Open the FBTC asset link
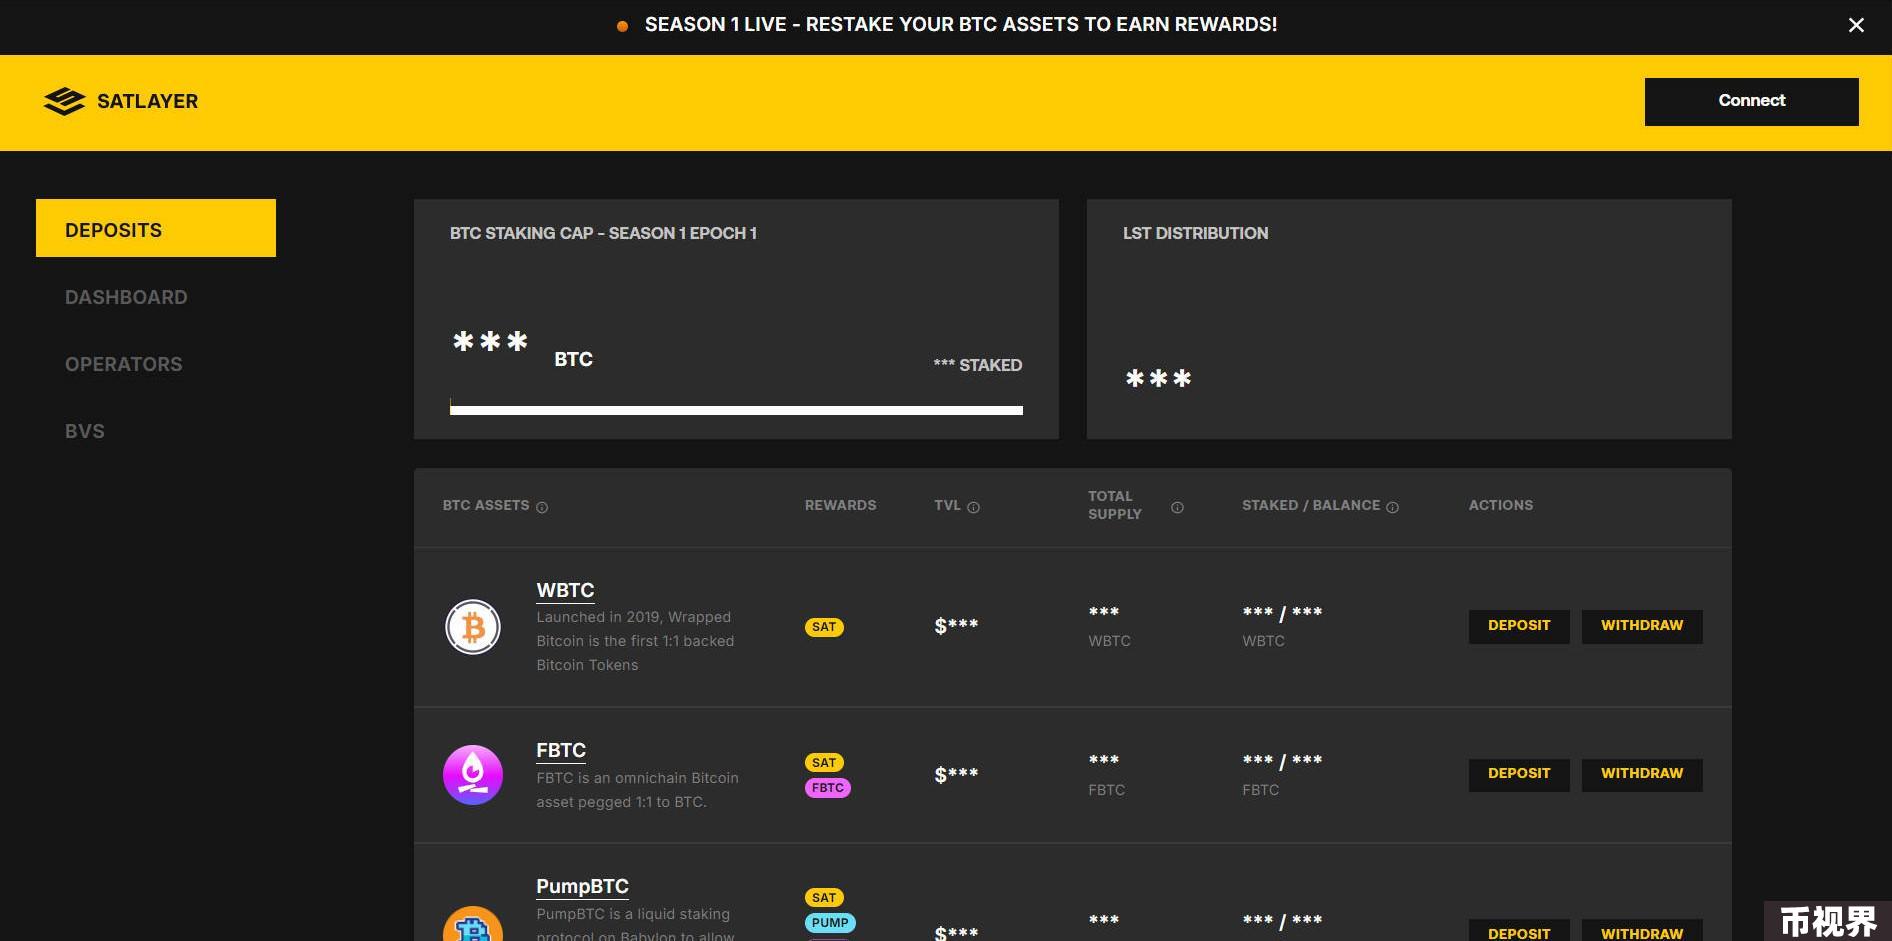The image size is (1892, 941). pos(561,750)
